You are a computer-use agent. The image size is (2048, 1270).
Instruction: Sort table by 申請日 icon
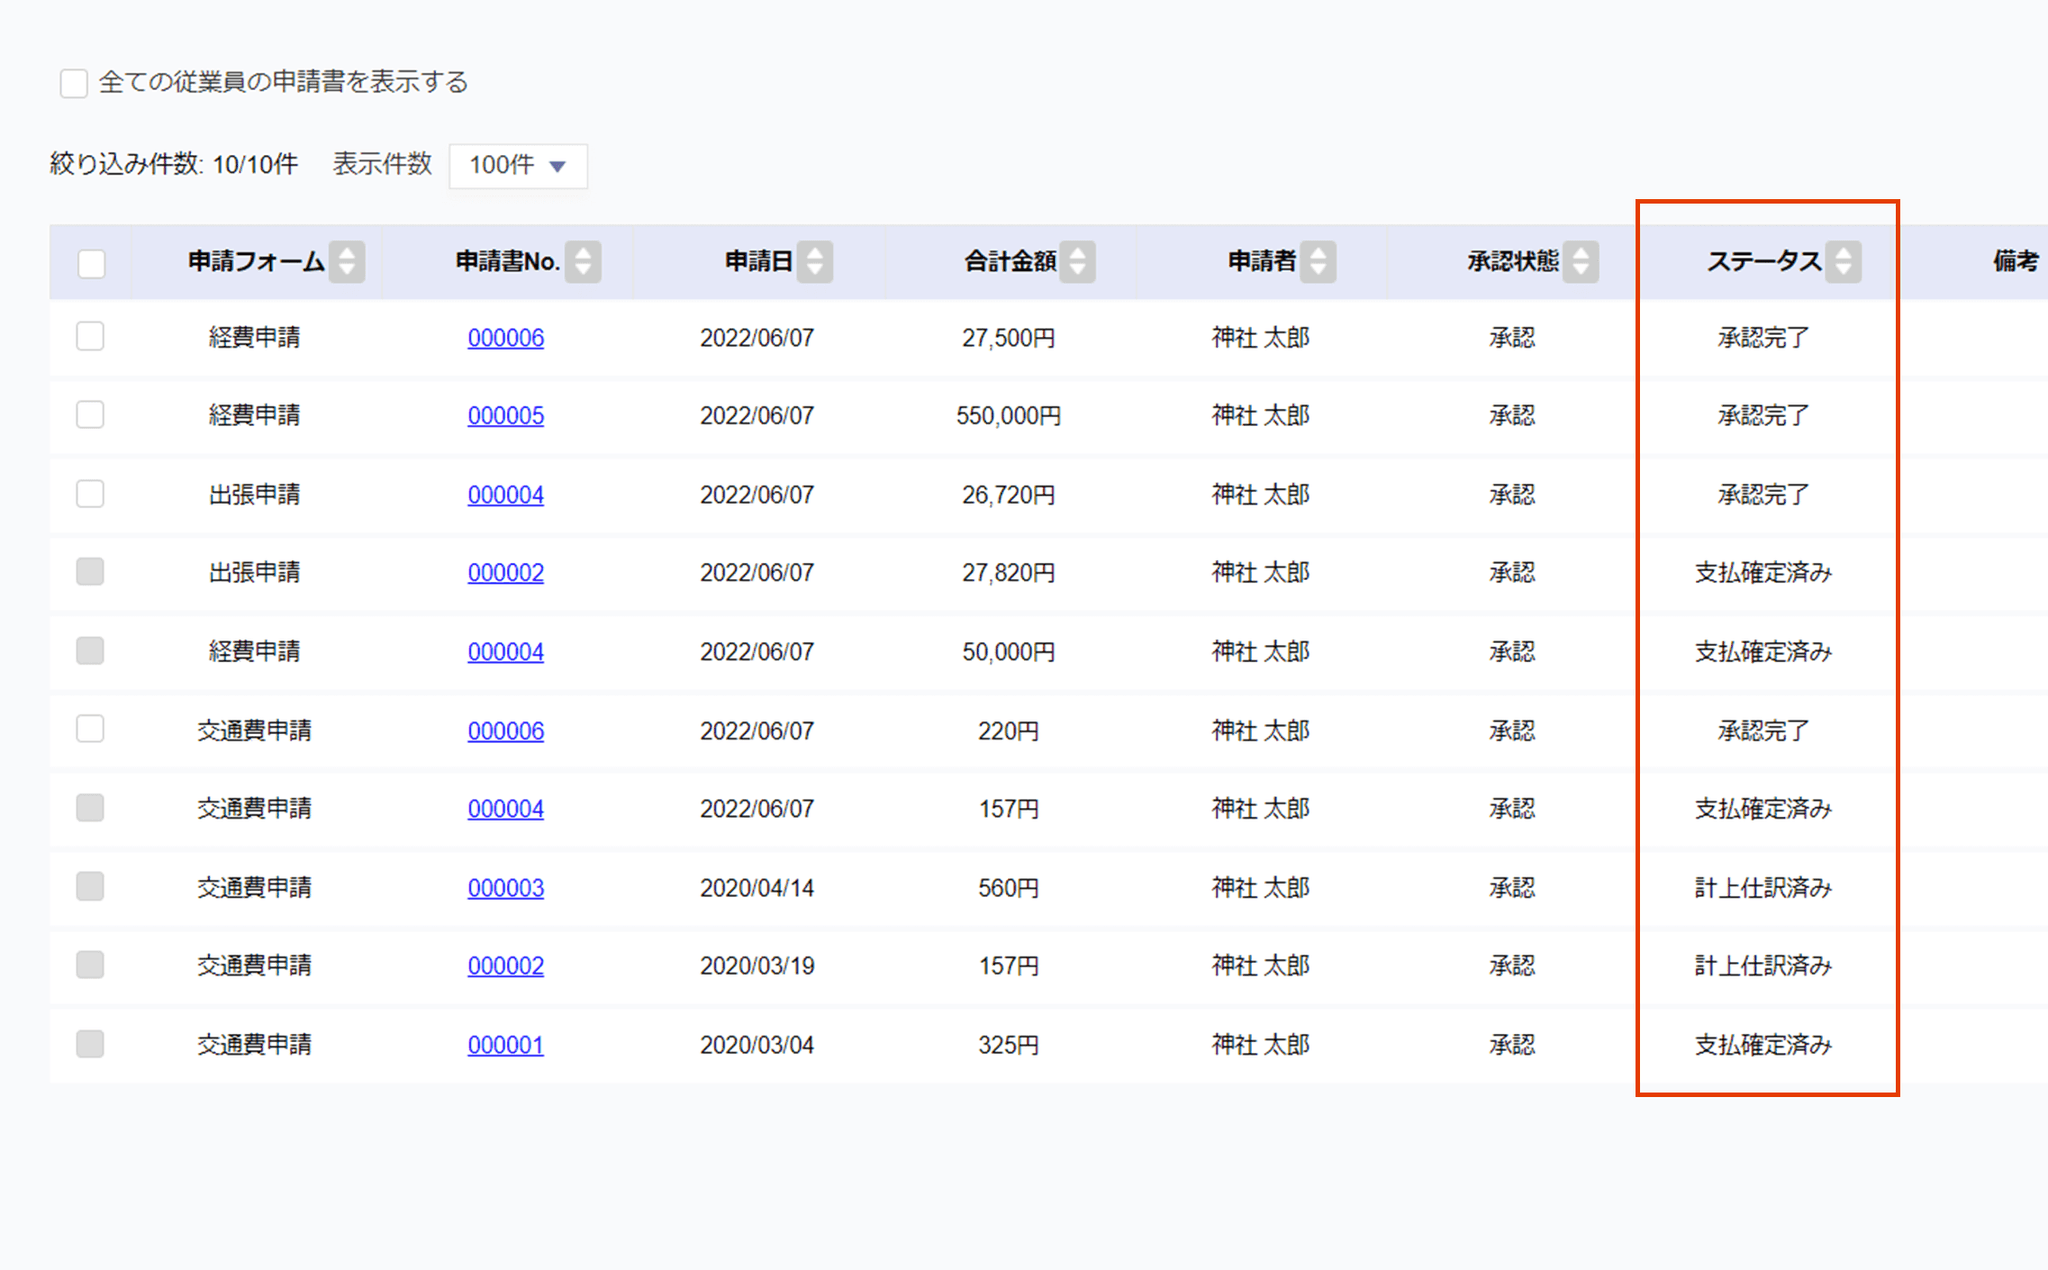tap(815, 262)
